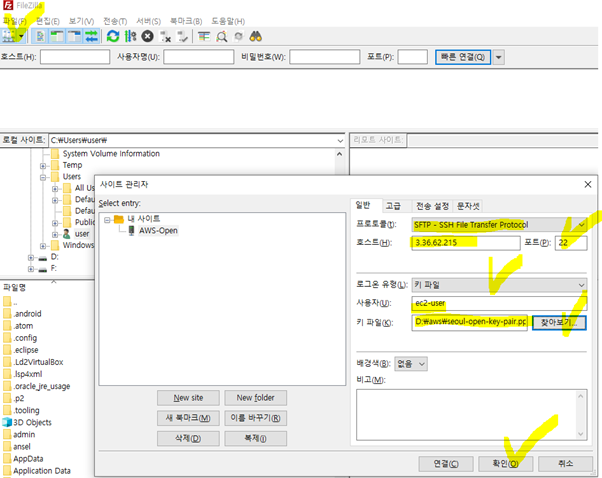The height and width of the screenshot is (478, 602).
Task: Open the 북마크(B) menu
Action: pyautogui.click(x=186, y=21)
